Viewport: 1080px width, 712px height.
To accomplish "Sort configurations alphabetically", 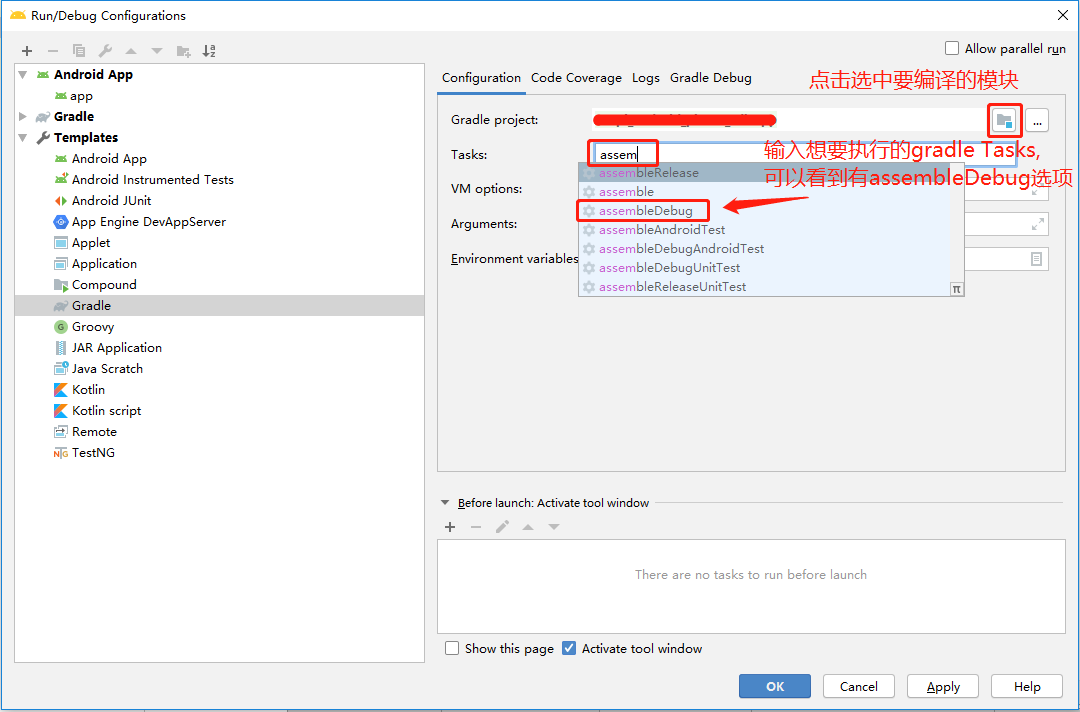I will click(x=208, y=50).
